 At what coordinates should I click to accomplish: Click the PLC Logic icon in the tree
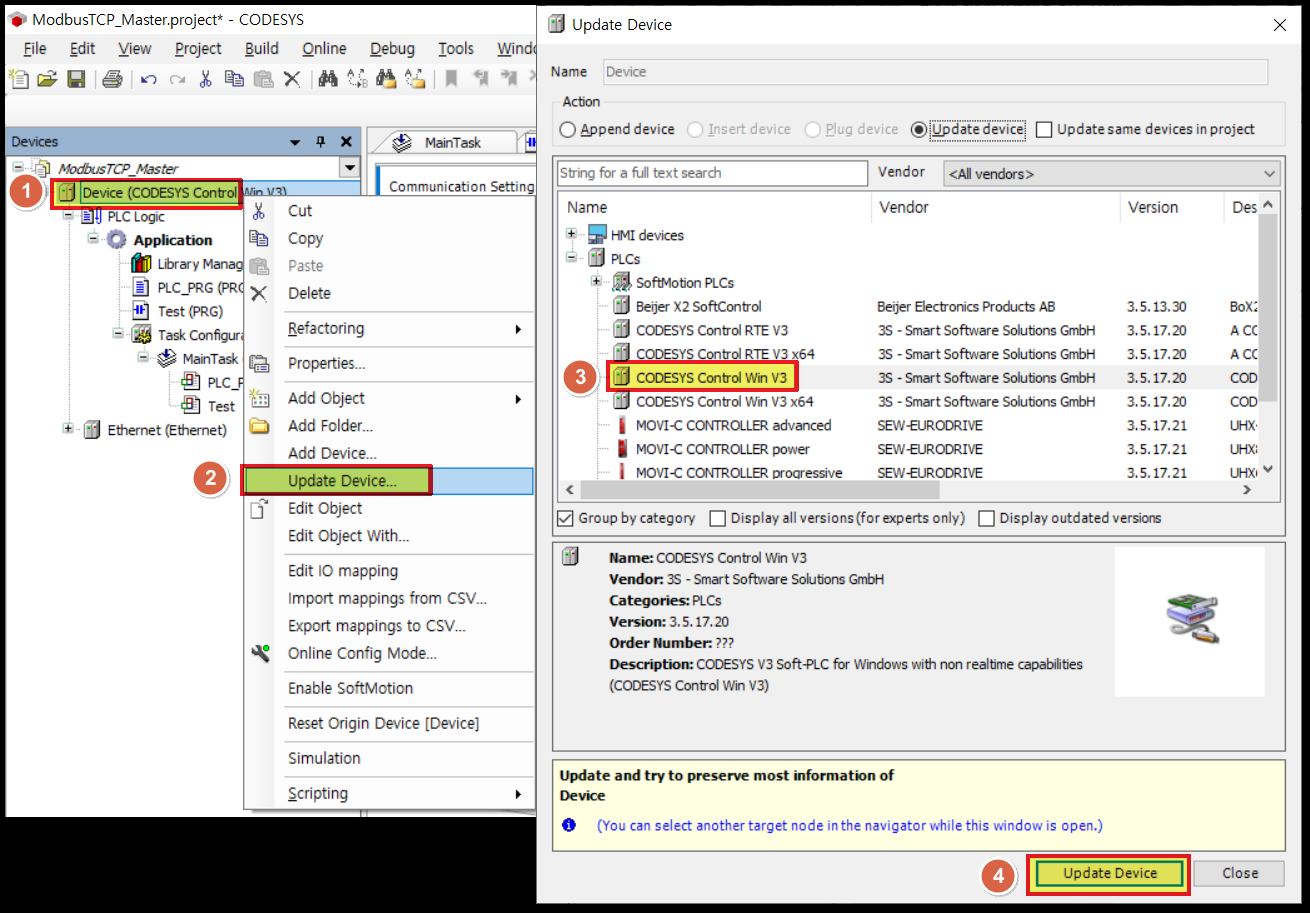click(x=92, y=216)
